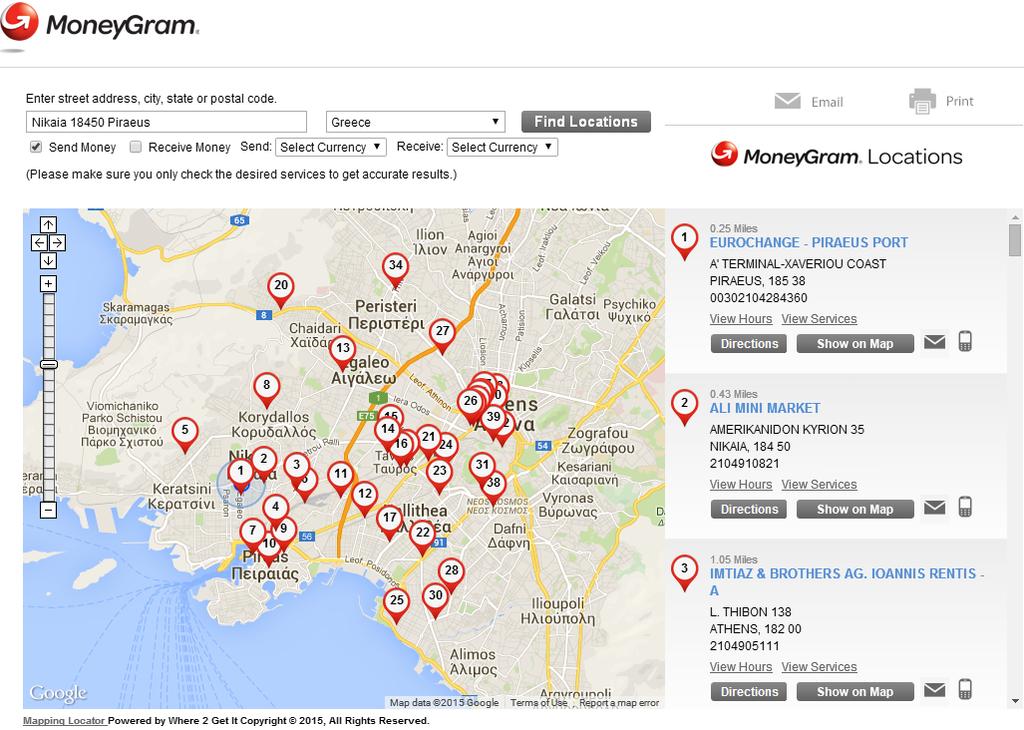Zoom in the map with plus button
Image resolution: width=1024 pixels, height=730 pixels.
(48, 283)
